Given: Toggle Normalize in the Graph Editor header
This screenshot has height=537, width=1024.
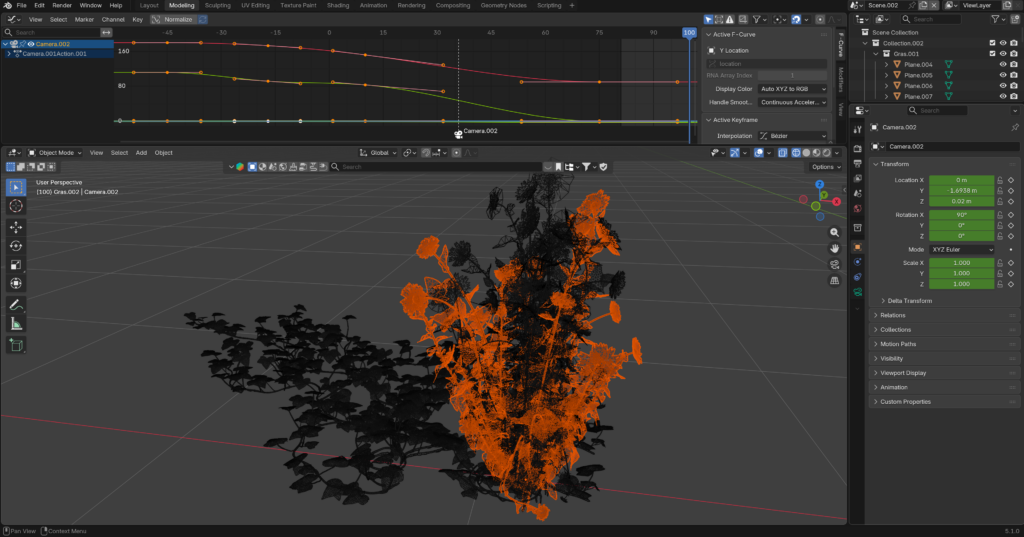Looking at the screenshot, I should pos(174,20).
